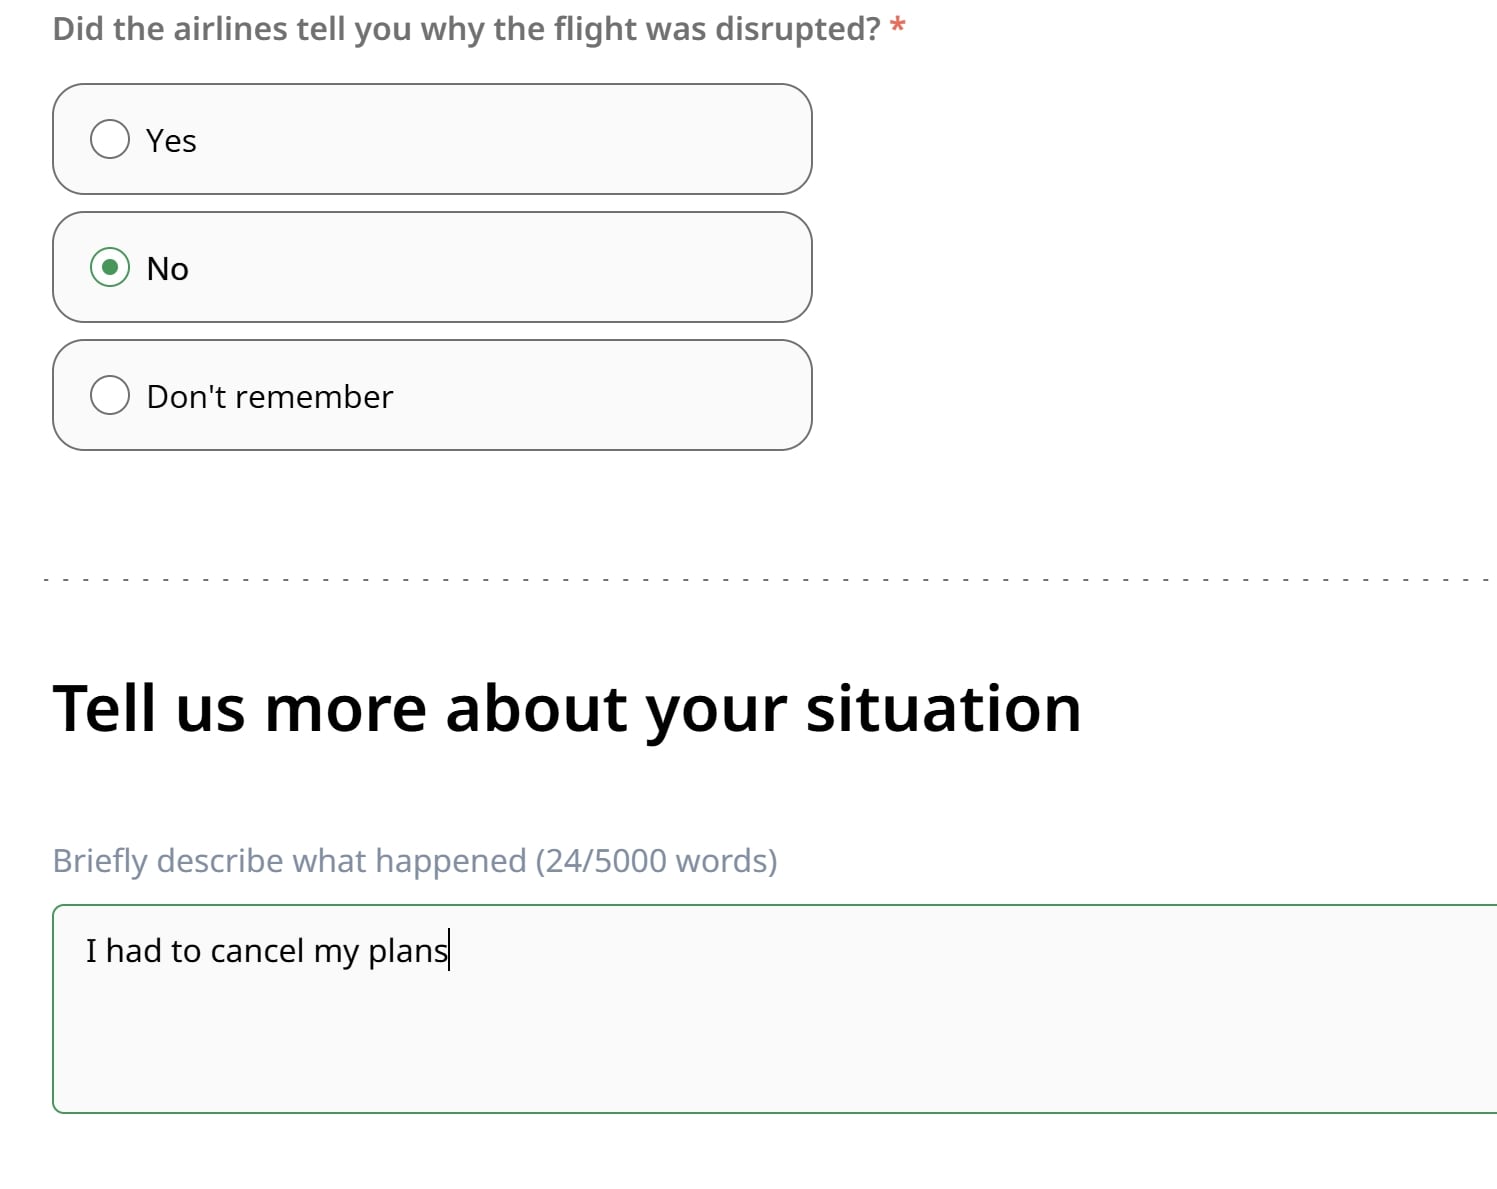Click the word counter label (24/5000 words)
This screenshot has height=1189, width=1497.
657,860
